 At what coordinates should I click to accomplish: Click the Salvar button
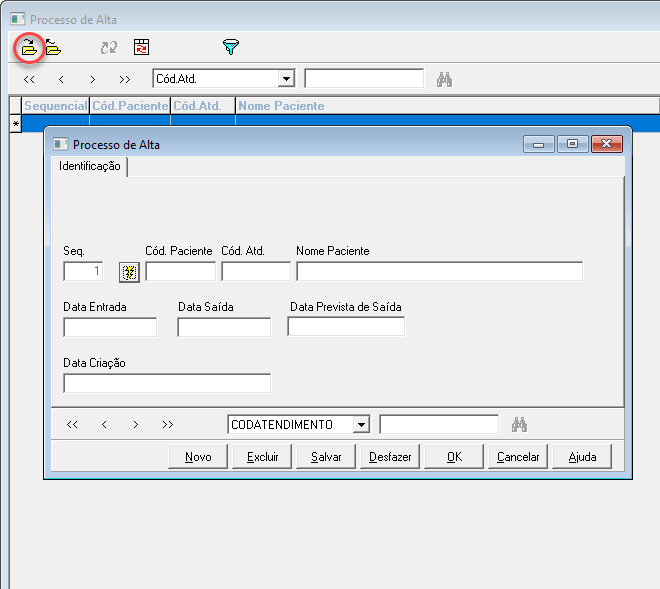(x=326, y=457)
